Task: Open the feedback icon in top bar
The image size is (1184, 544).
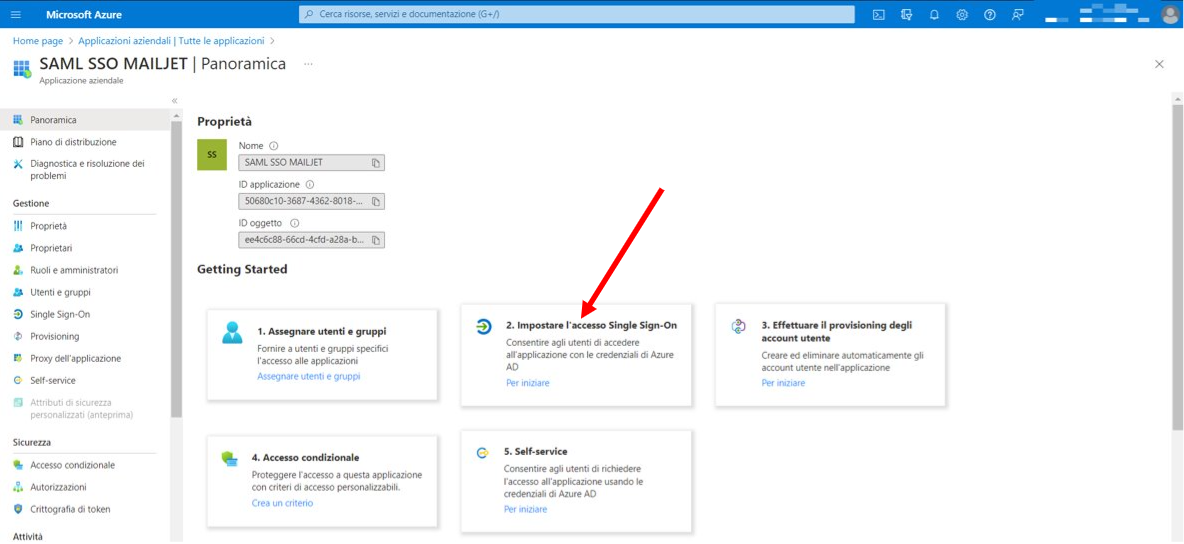Action: [x=1018, y=14]
